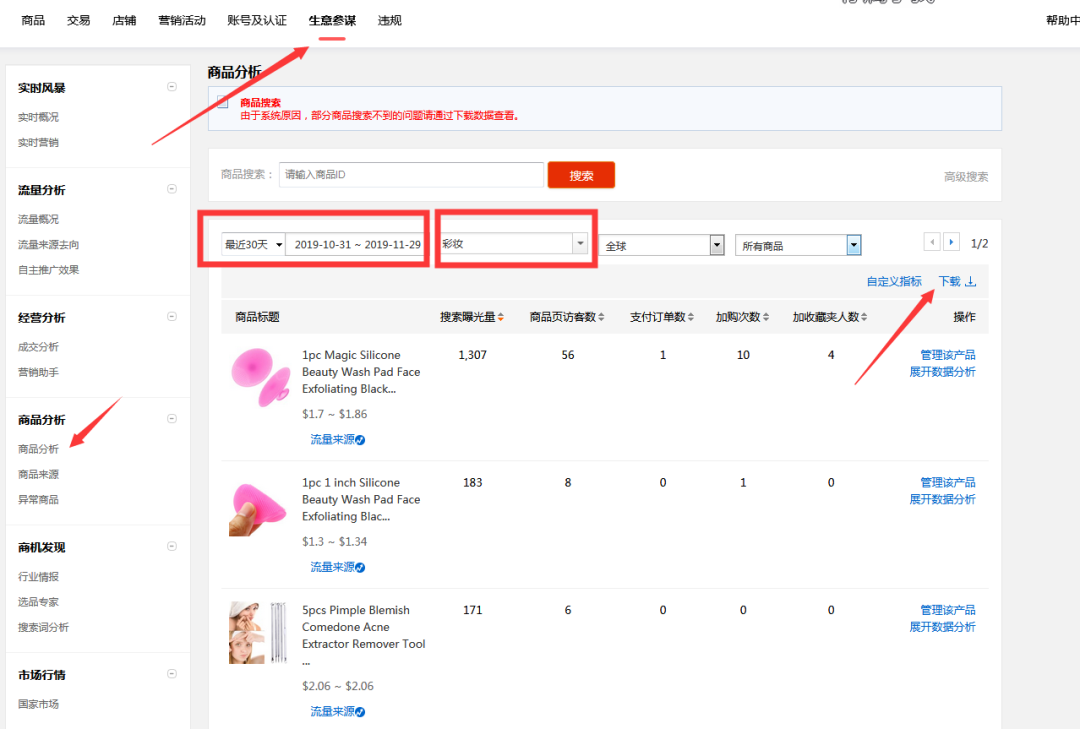Viewport: 1080px width, 729px height.
Task: Click the title '1pc Magic Silicone Beauty Wash Pad'
Action: 361,372
